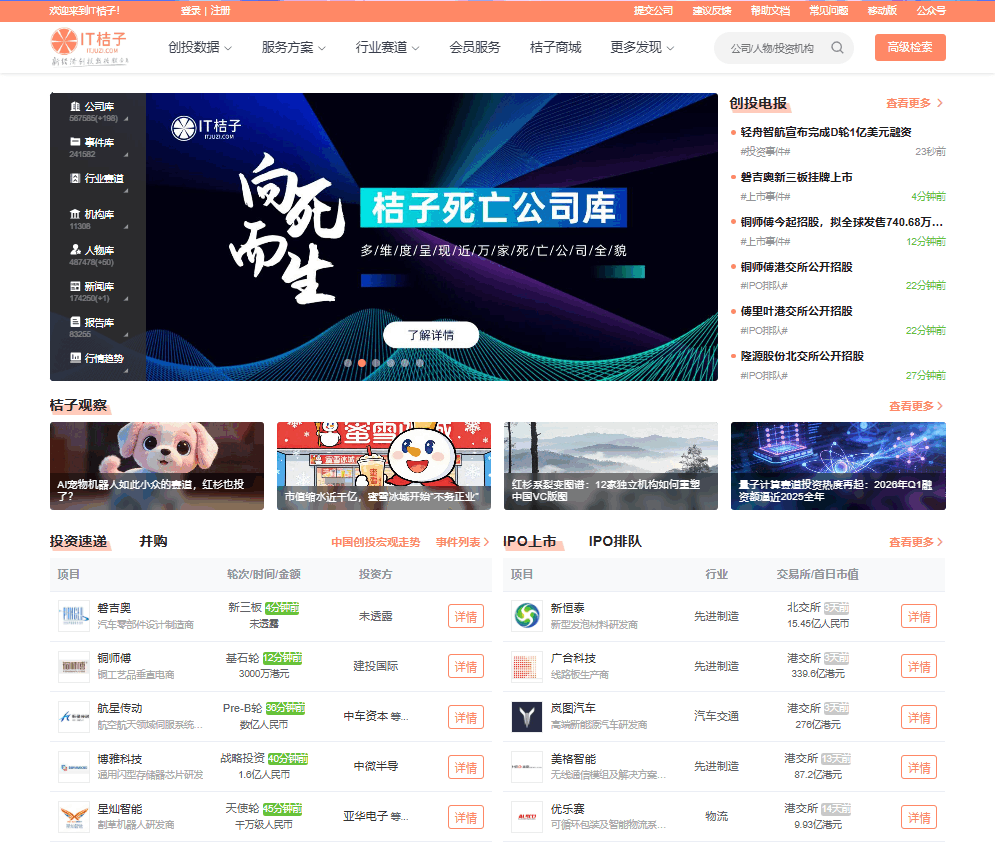Image resolution: width=995 pixels, height=849 pixels.
Task: Click the search magnifier icon
Action: click(x=837, y=47)
